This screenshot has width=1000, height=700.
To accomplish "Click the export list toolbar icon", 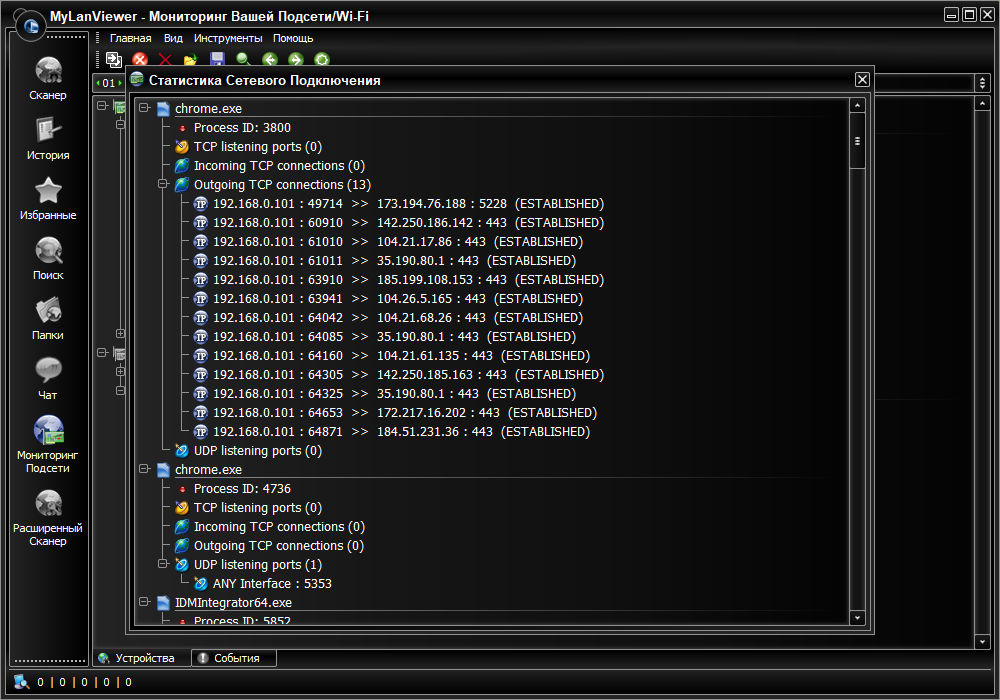I will click(114, 59).
